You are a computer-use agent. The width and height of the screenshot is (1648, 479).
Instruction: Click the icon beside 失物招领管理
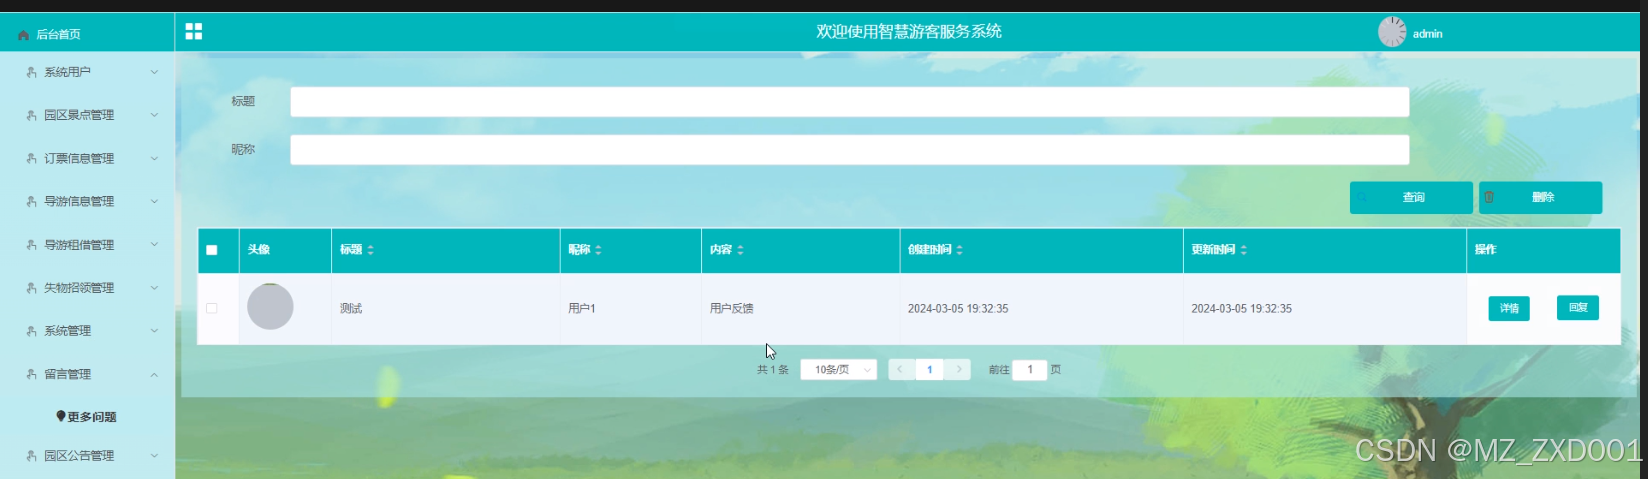31,287
